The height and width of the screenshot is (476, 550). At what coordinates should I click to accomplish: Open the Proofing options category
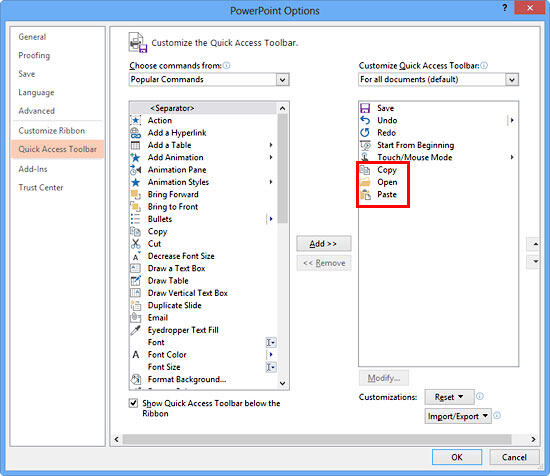pos(34,55)
